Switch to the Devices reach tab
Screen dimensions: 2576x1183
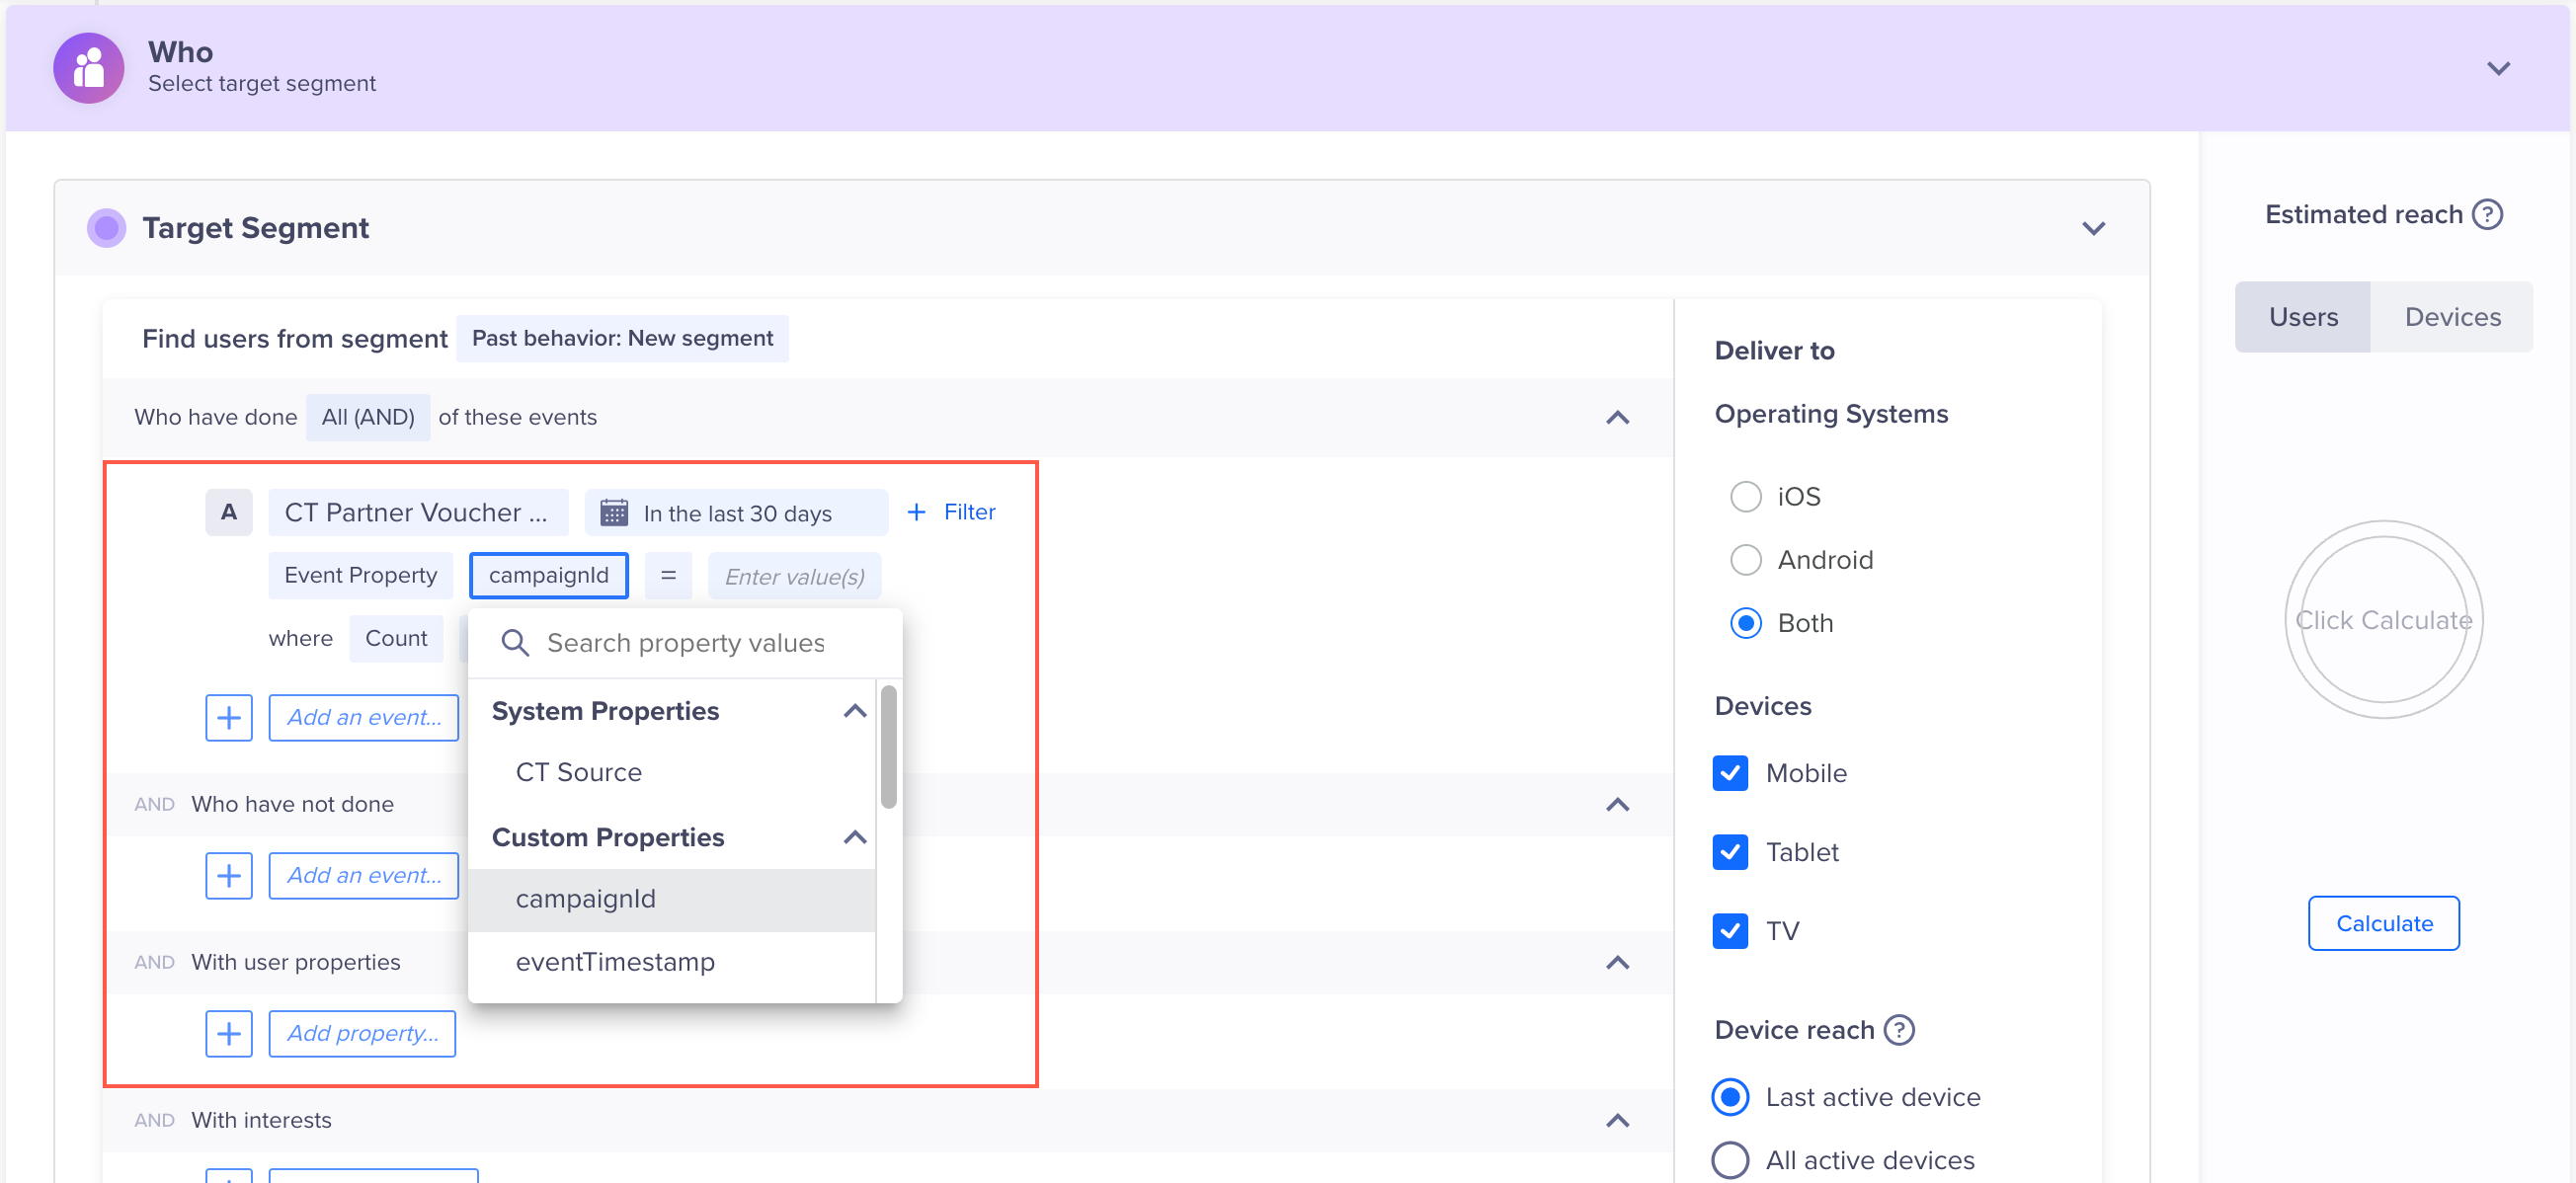coord(2452,317)
